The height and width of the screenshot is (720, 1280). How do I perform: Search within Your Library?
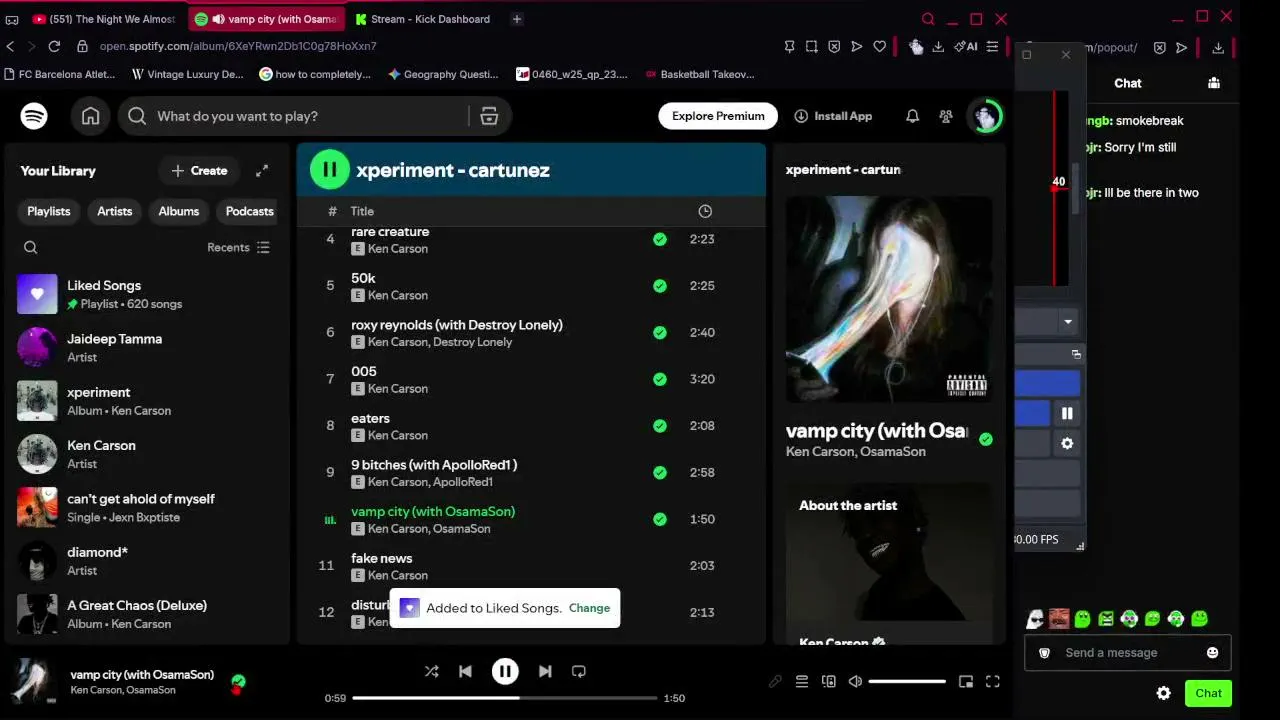31,247
